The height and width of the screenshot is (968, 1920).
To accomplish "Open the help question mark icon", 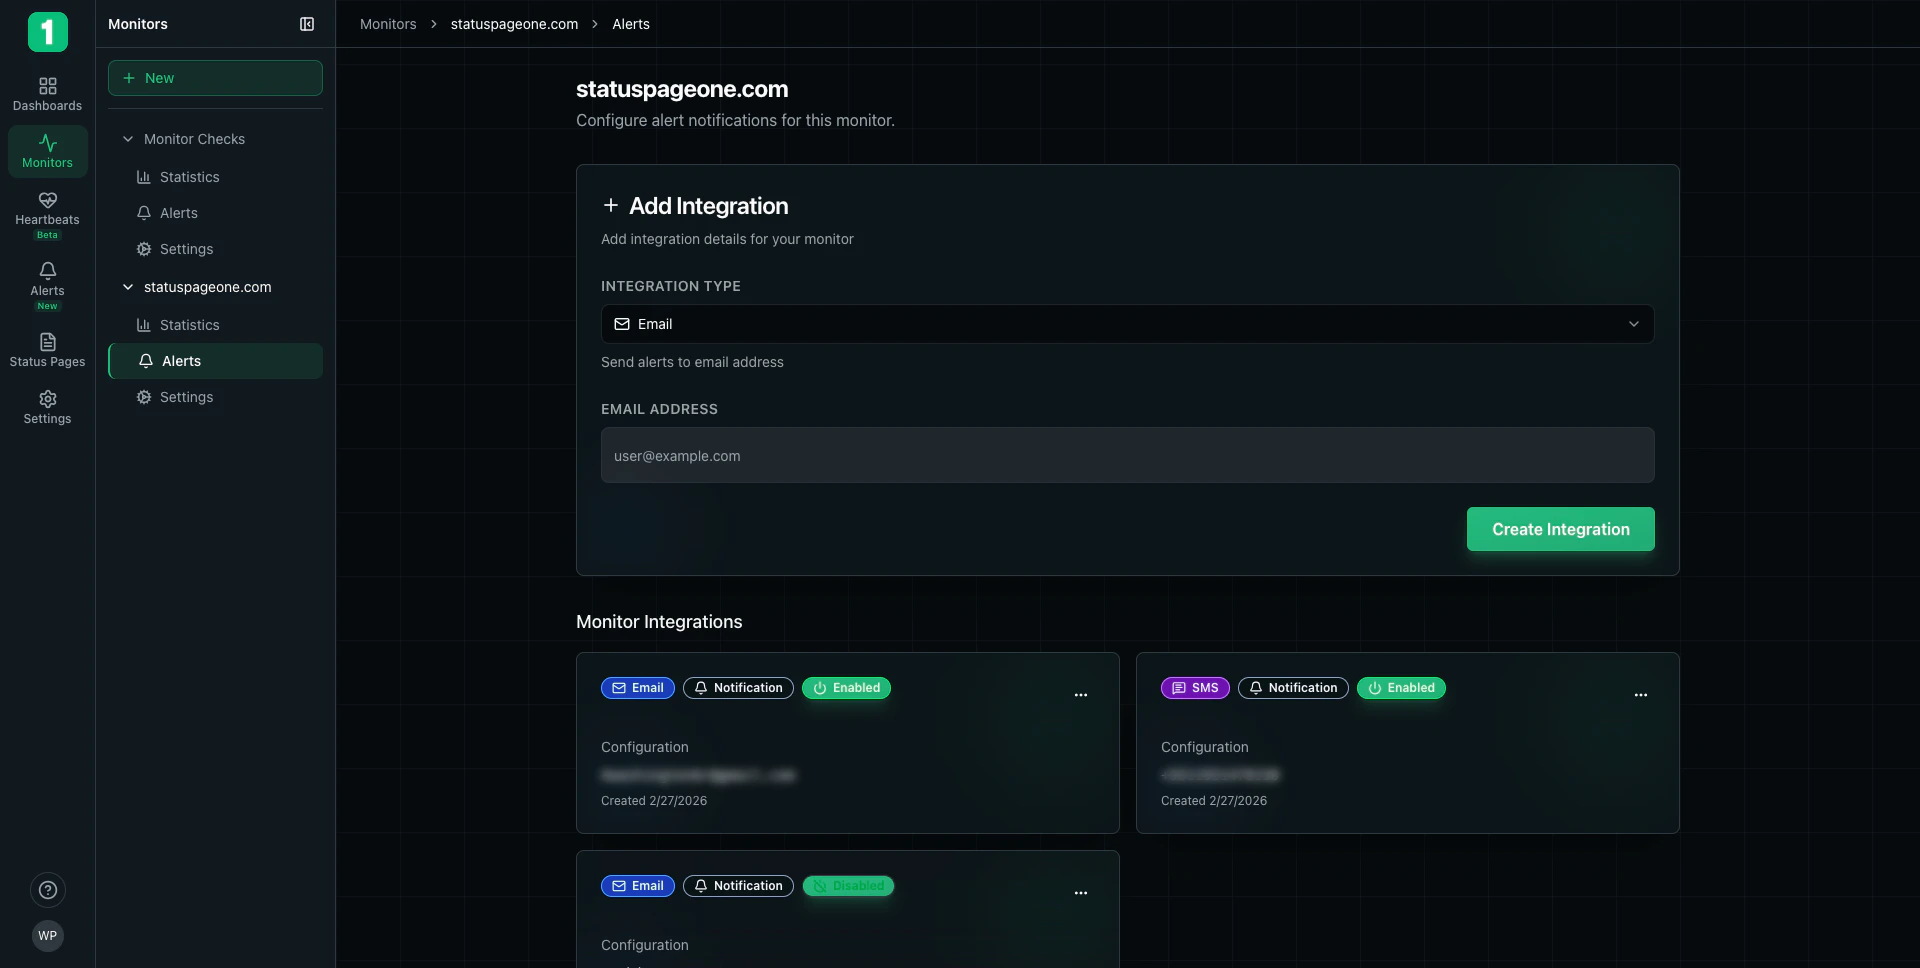I will tap(47, 890).
